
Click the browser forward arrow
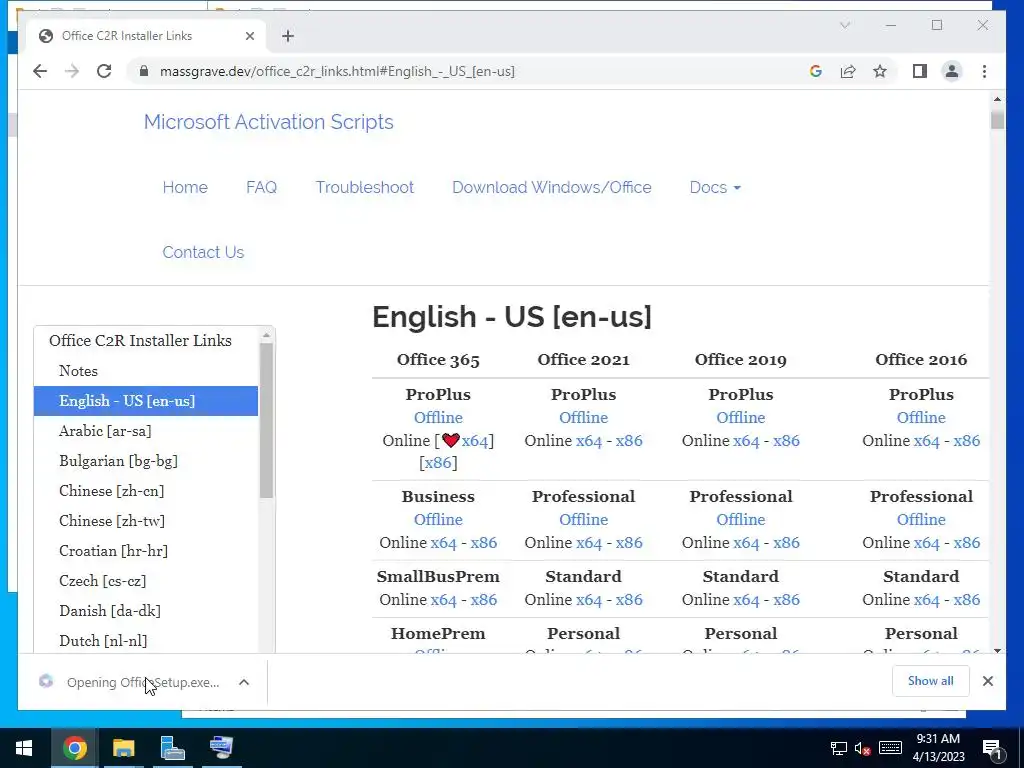click(x=72, y=71)
